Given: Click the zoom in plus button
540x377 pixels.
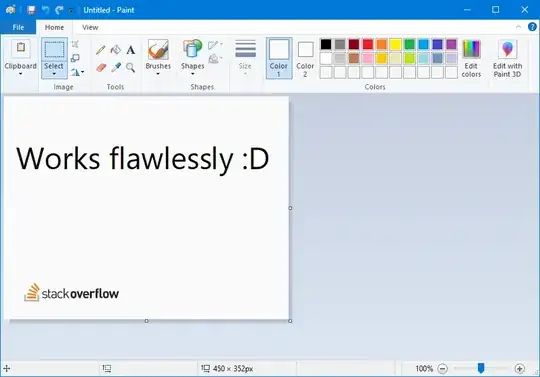Looking at the screenshot, I should [520, 369].
